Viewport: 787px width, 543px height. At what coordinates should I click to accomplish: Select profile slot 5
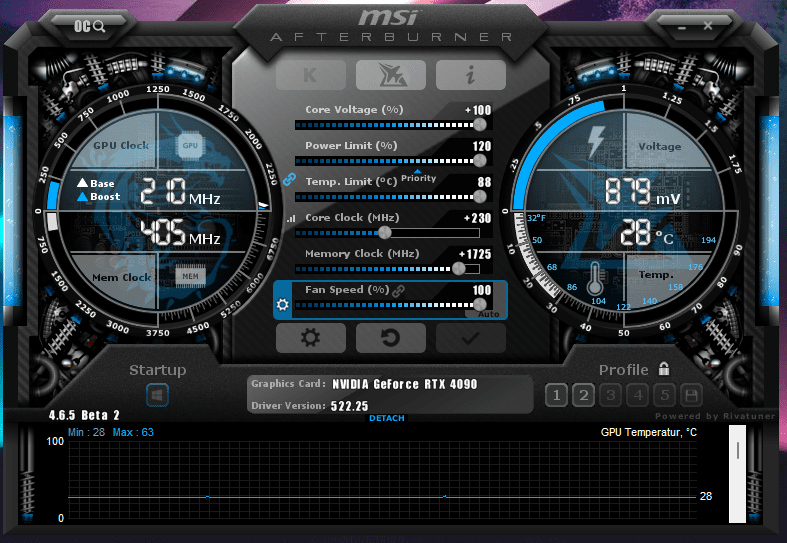click(665, 395)
